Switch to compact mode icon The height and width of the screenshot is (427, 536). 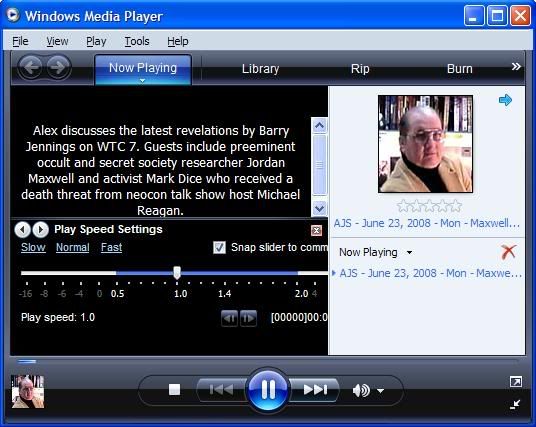pyautogui.click(x=515, y=404)
